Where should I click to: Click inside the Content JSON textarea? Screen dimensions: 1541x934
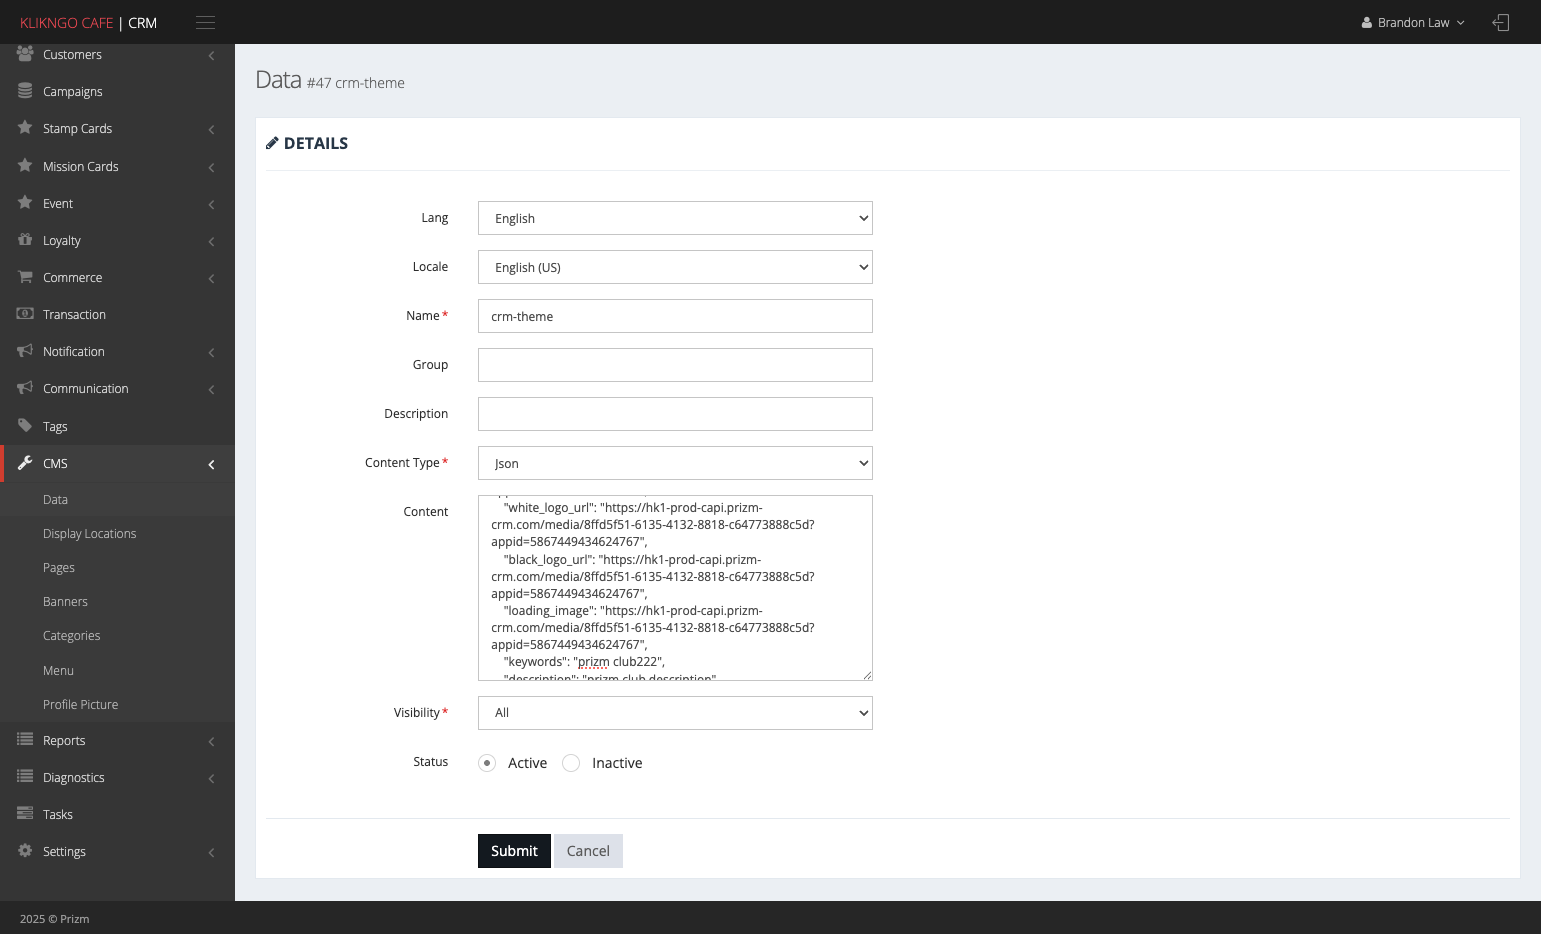(x=675, y=588)
